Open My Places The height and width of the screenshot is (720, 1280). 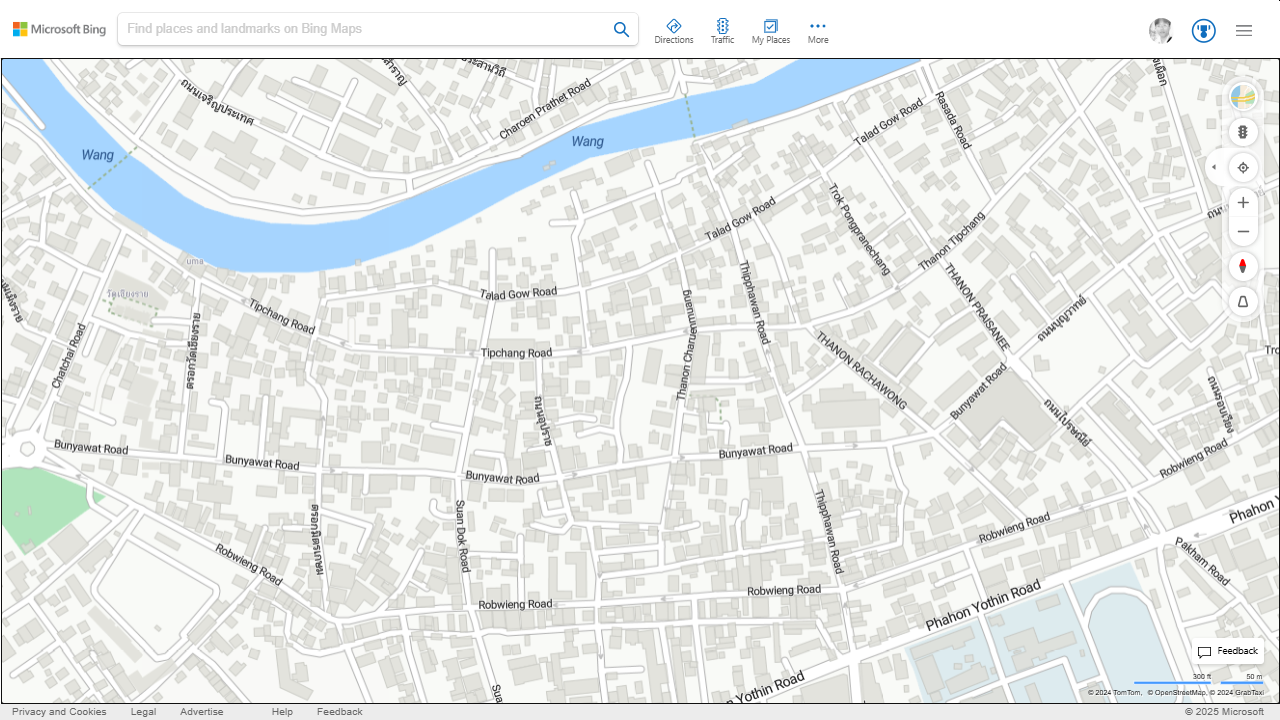coord(770,30)
